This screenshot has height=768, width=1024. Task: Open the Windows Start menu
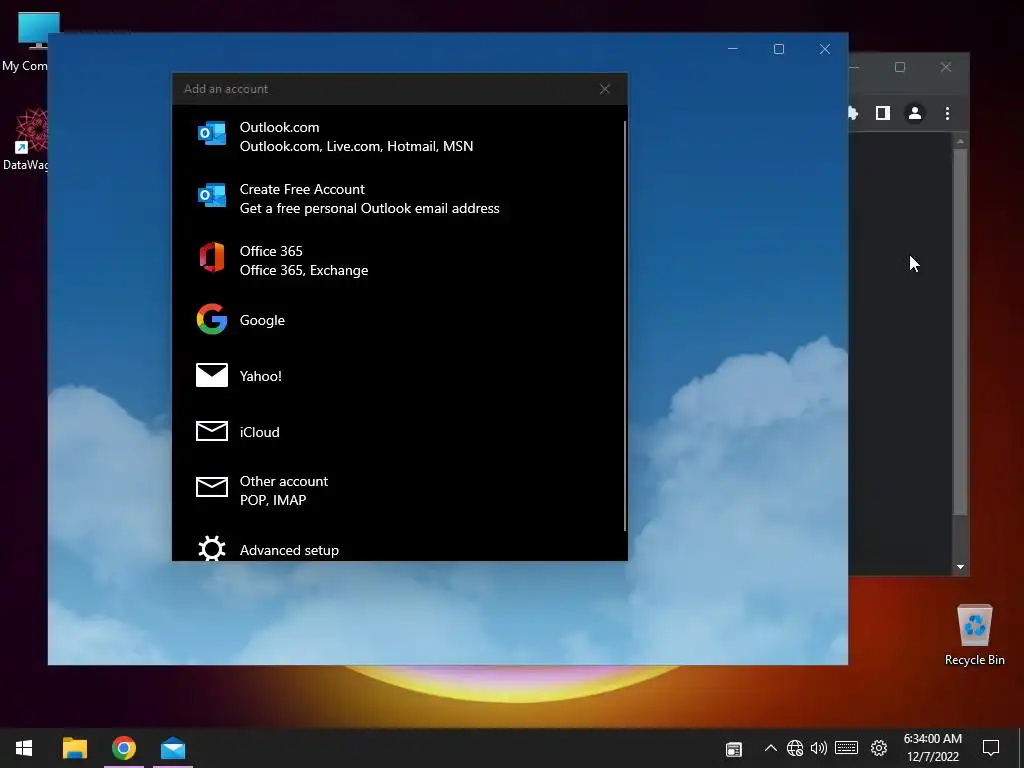coord(24,748)
